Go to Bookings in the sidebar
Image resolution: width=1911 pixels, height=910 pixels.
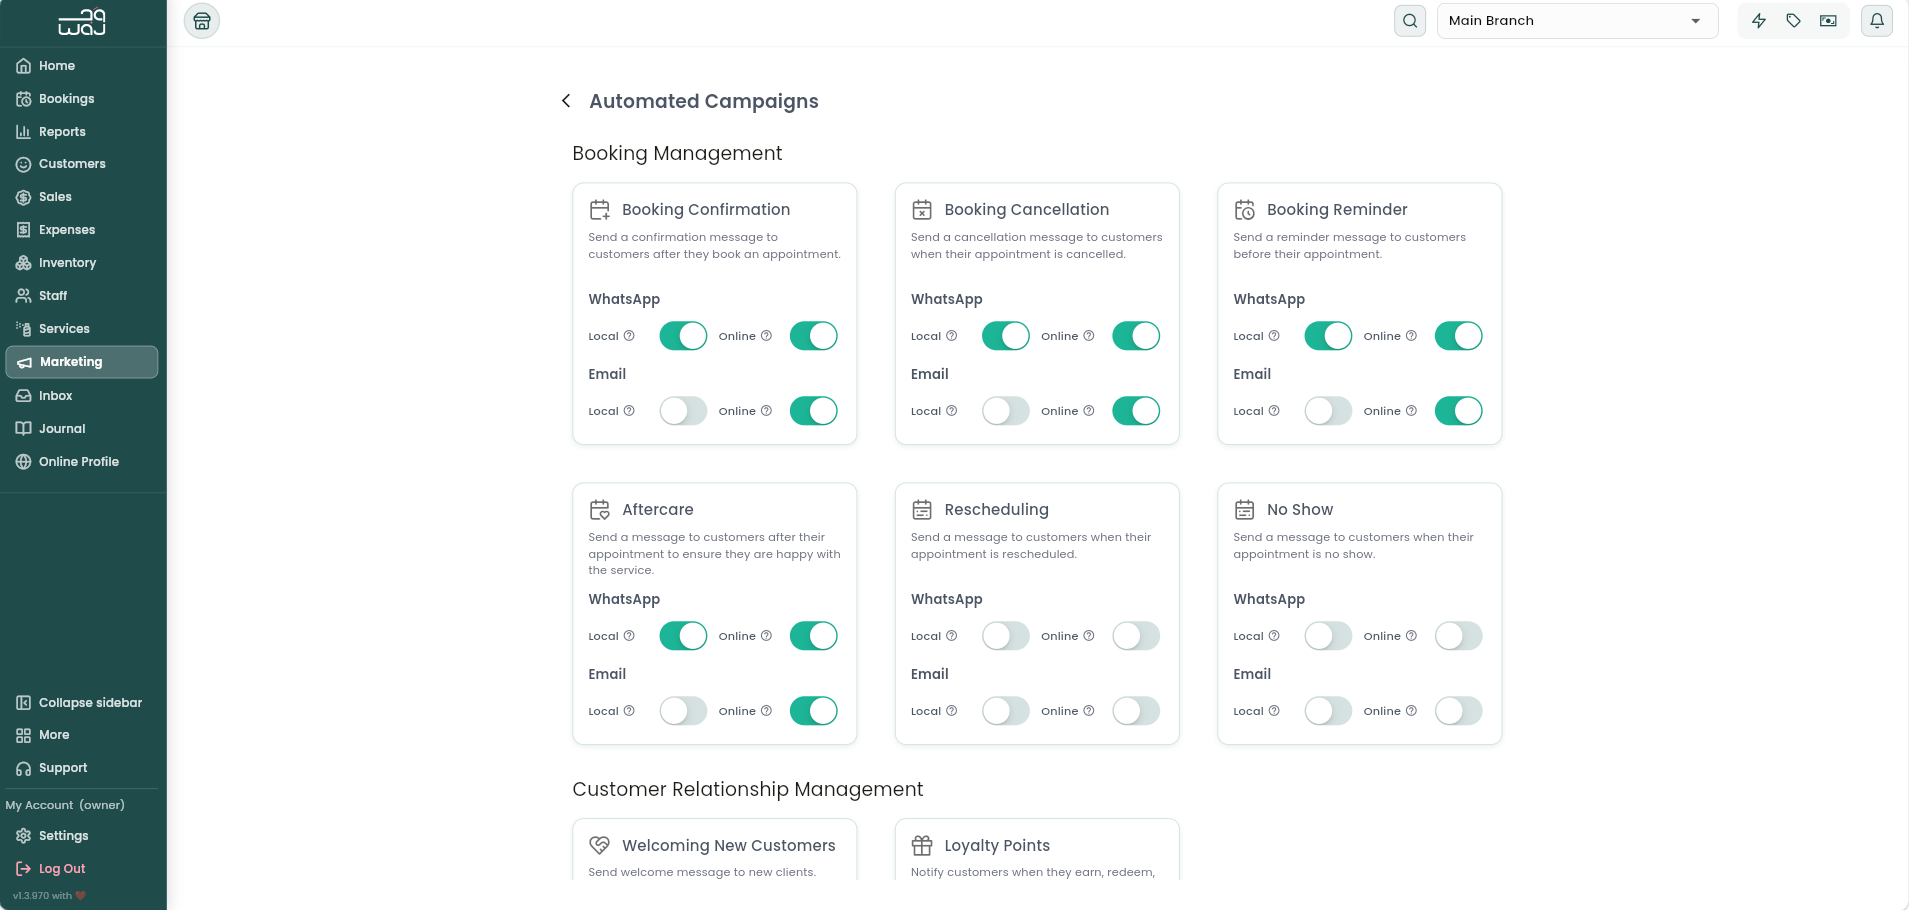pos(82,99)
